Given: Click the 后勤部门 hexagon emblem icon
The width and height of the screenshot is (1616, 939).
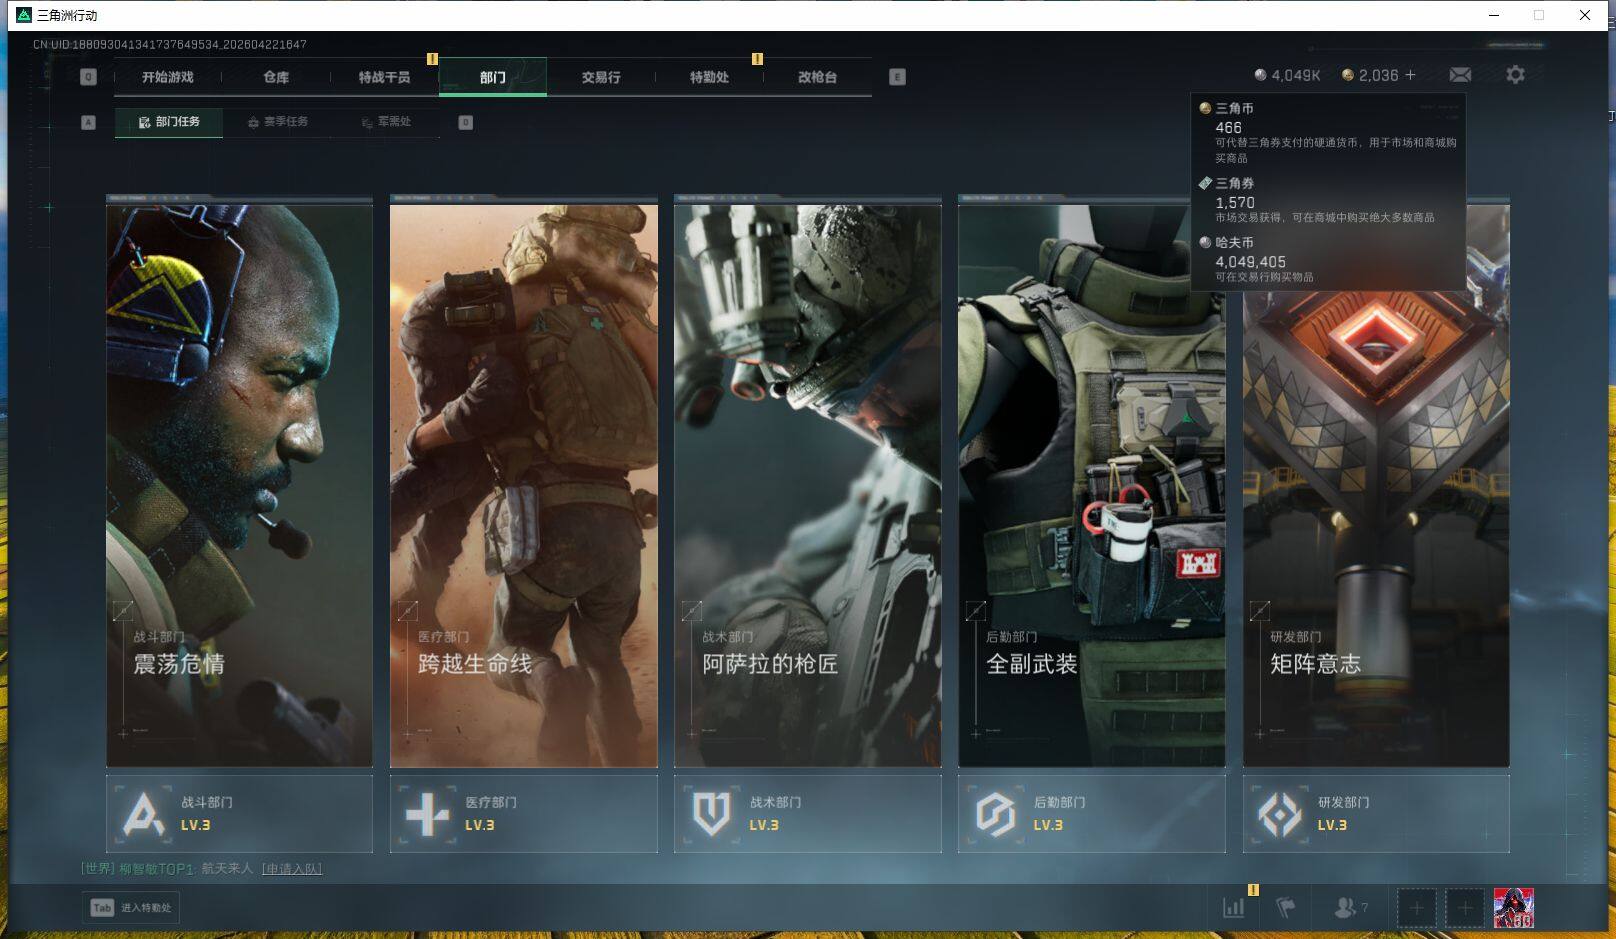Looking at the screenshot, I should (x=995, y=814).
